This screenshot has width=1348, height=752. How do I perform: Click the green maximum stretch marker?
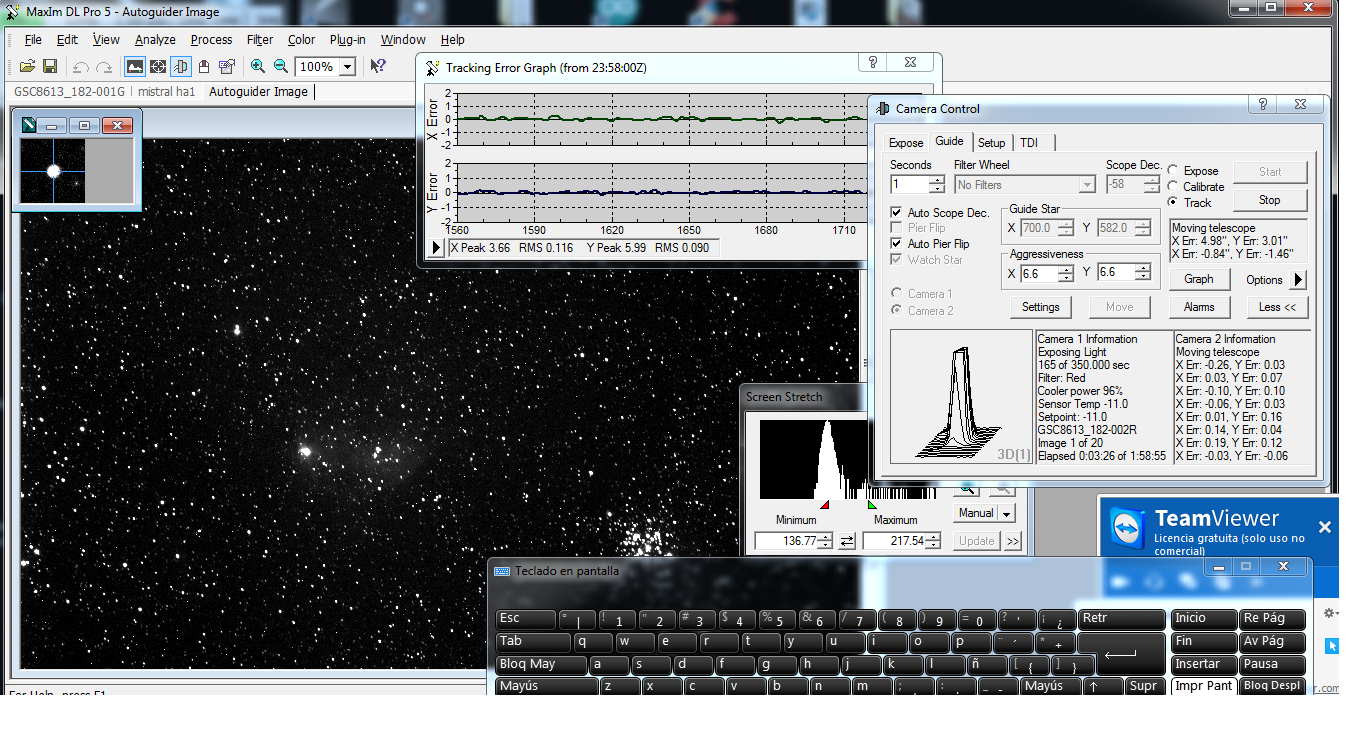872,504
